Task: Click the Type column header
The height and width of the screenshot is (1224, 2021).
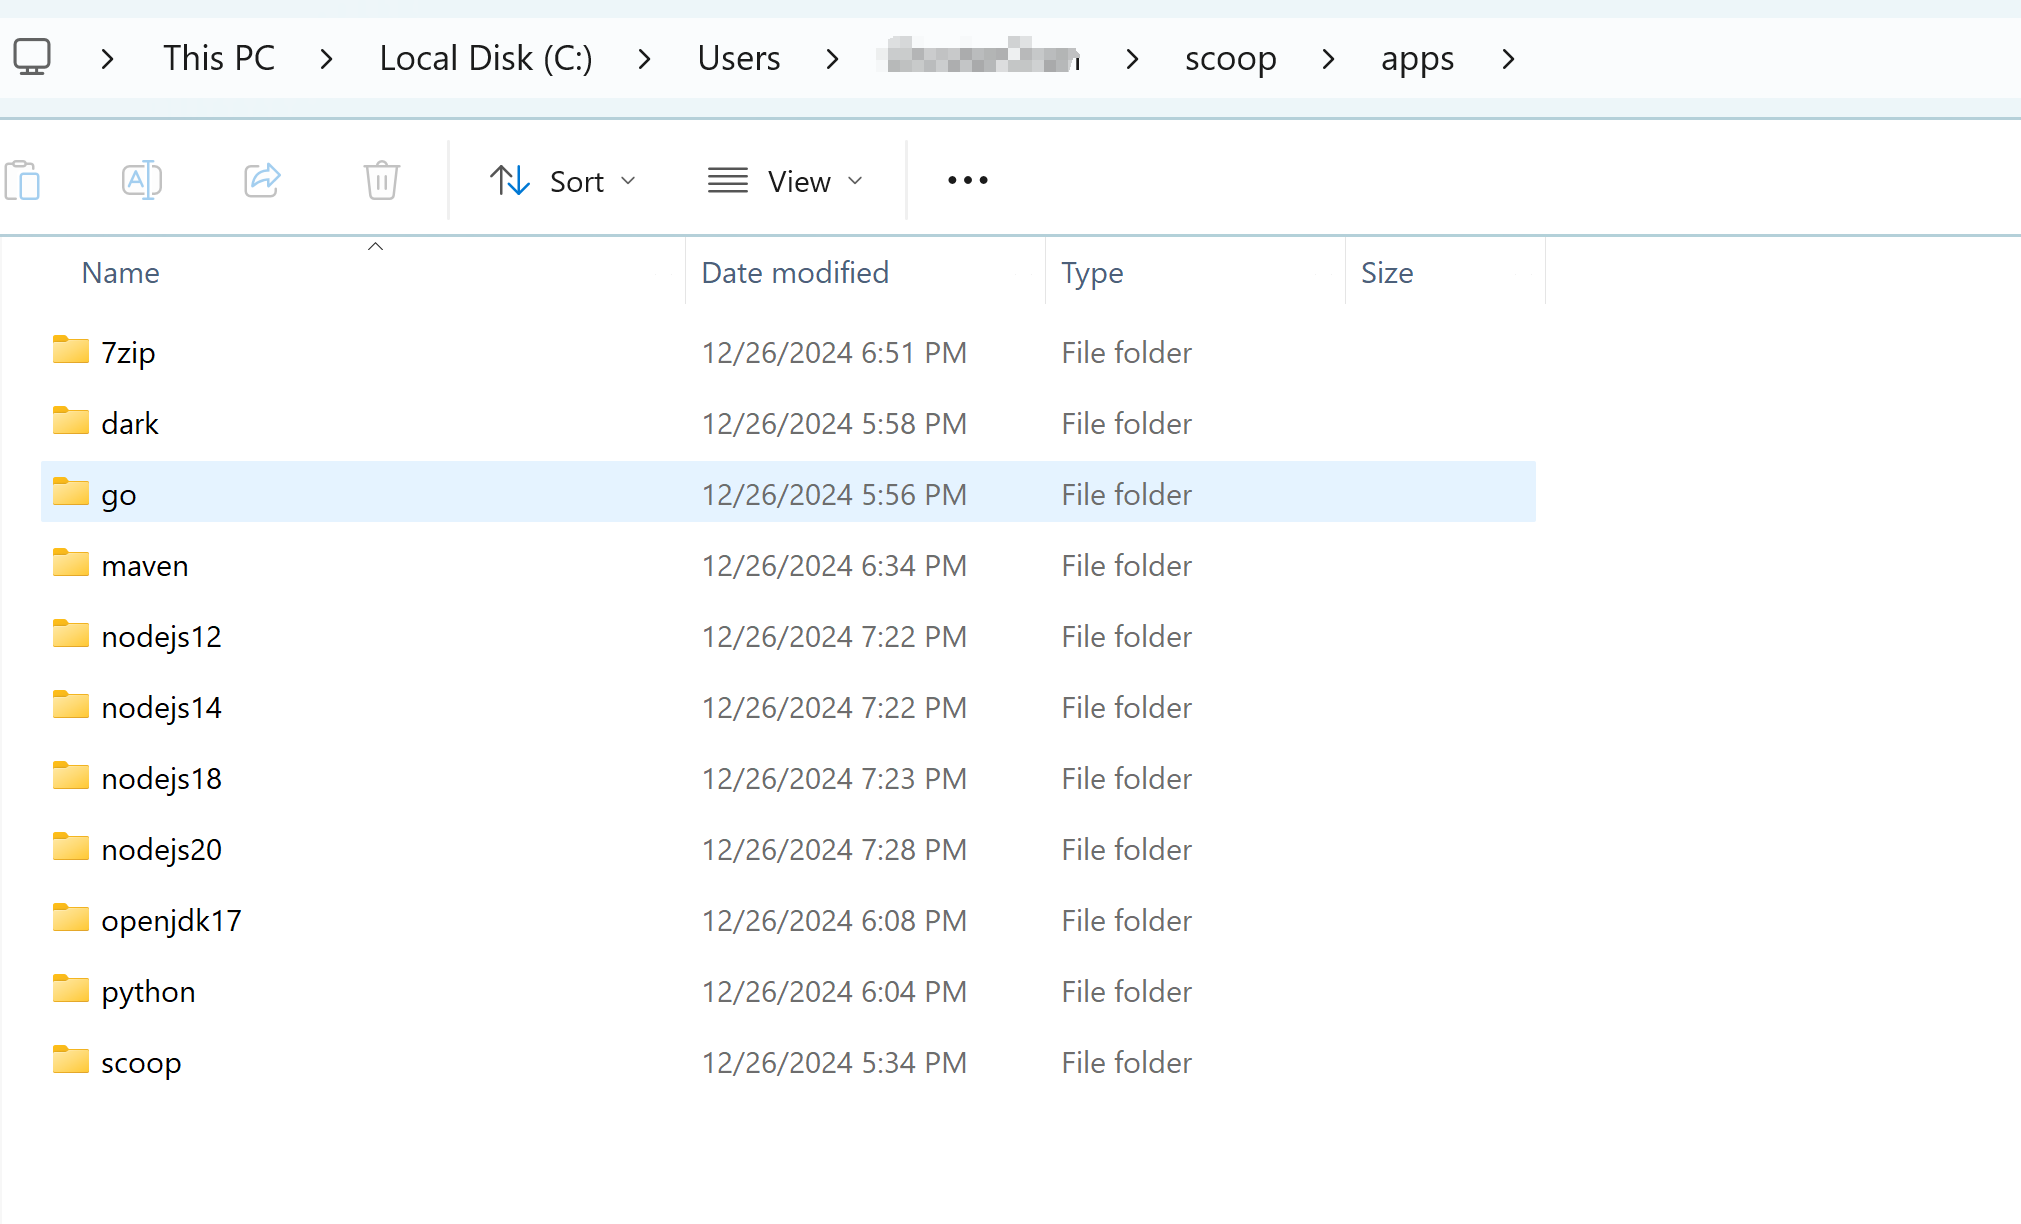Action: coord(1092,273)
